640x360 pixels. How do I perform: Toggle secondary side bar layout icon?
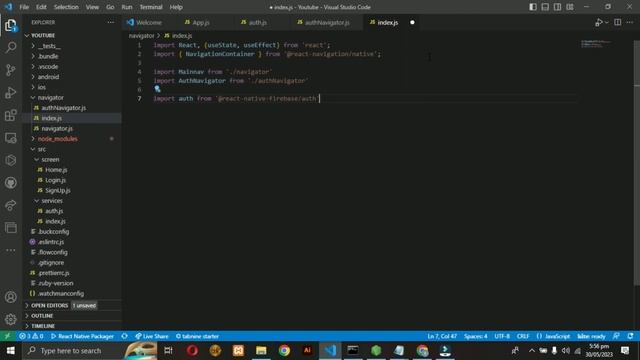point(557,7)
